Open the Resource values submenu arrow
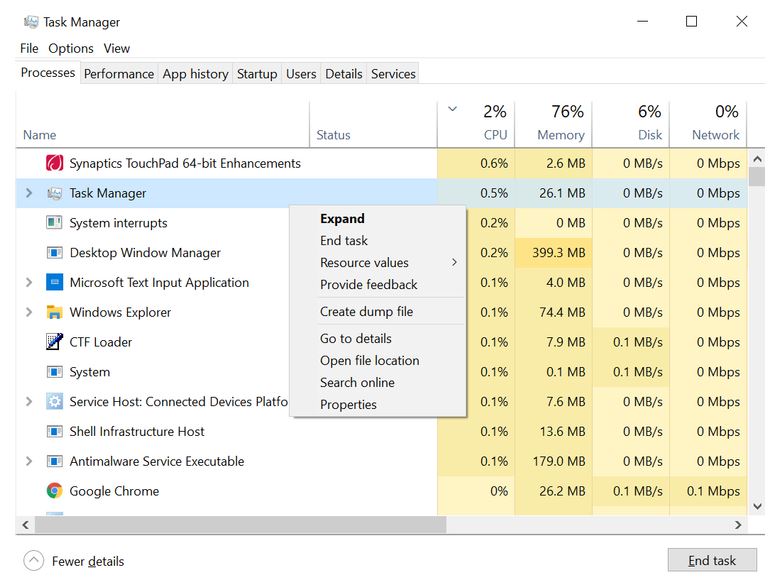This screenshot has height=580, width=772. pyautogui.click(x=454, y=262)
